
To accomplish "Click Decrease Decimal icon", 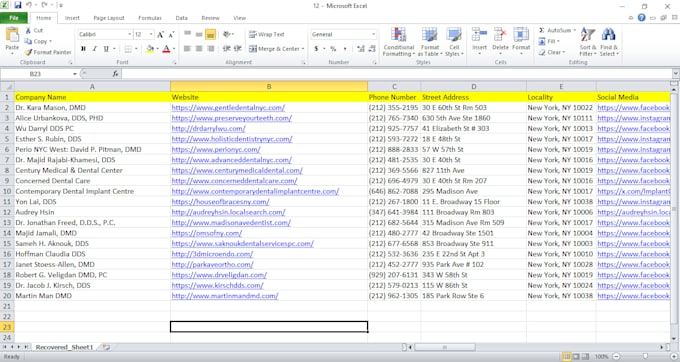I will click(372, 49).
